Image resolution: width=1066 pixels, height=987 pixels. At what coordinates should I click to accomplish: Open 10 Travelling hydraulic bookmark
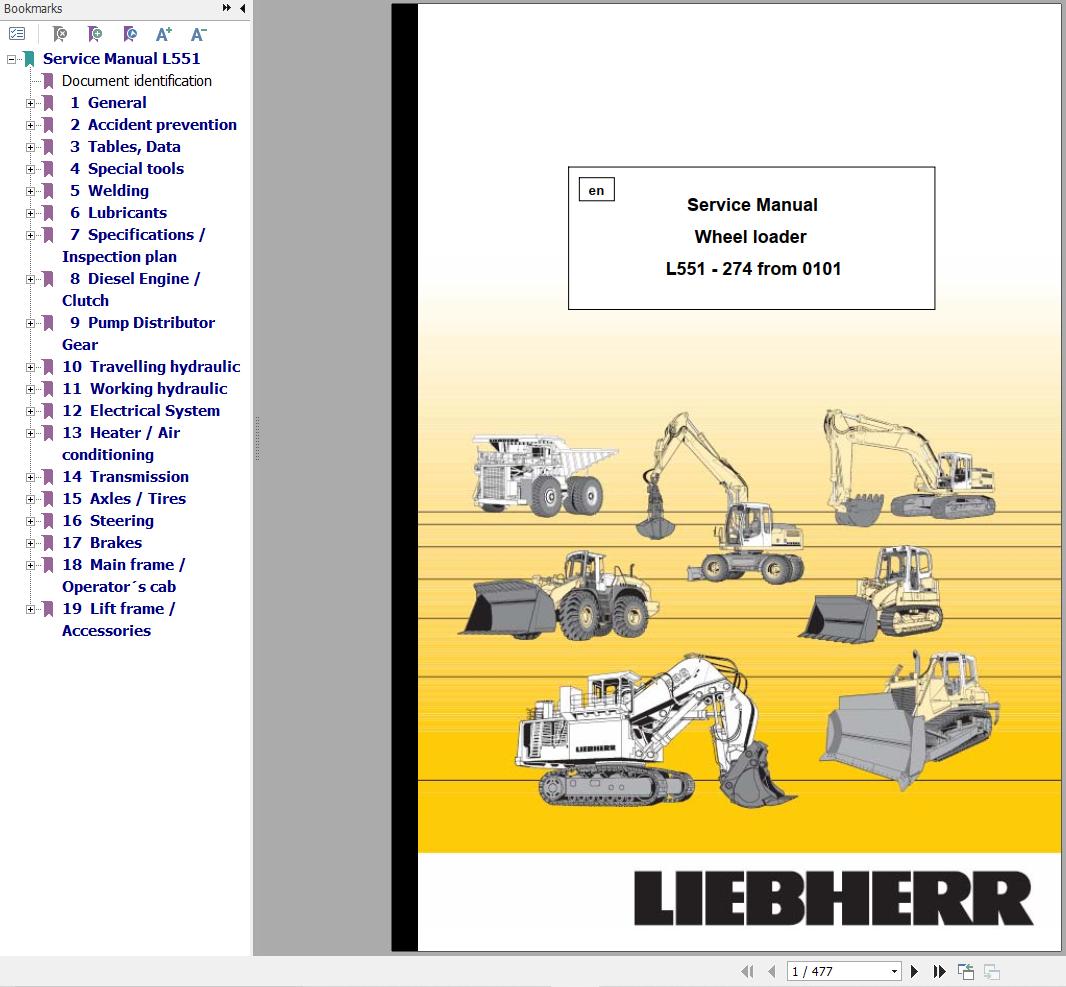pyautogui.click(x=151, y=366)
